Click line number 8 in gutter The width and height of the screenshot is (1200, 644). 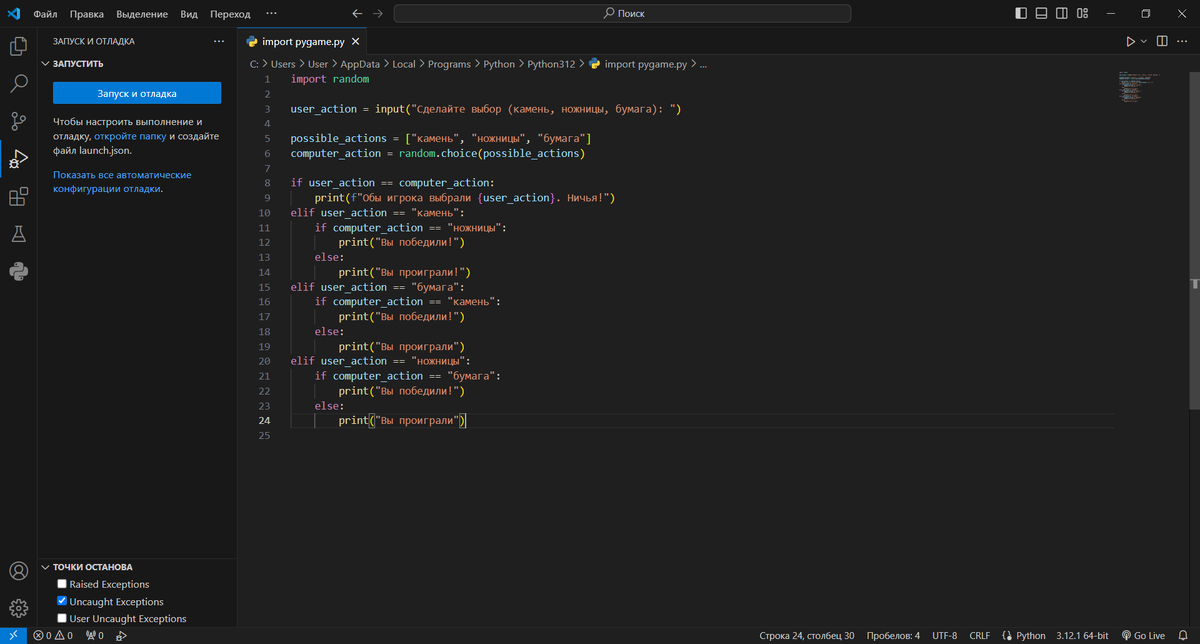coord(267,183)
